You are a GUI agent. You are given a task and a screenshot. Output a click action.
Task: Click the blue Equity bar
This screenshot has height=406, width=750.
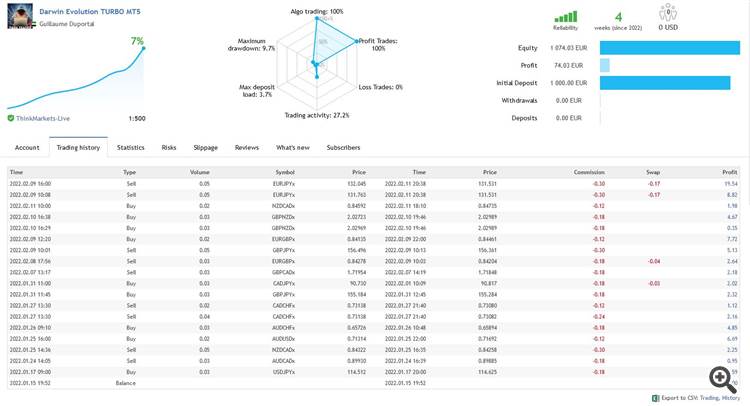[670, 48]
